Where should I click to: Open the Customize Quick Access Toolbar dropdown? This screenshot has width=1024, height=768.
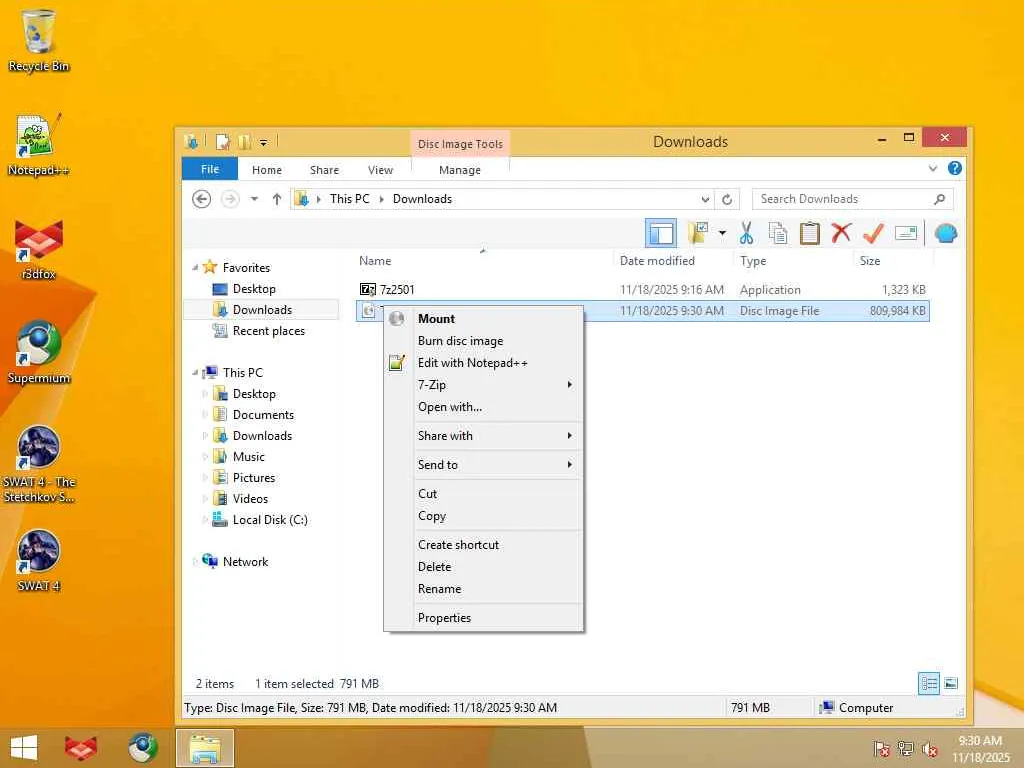click(263, 142)
